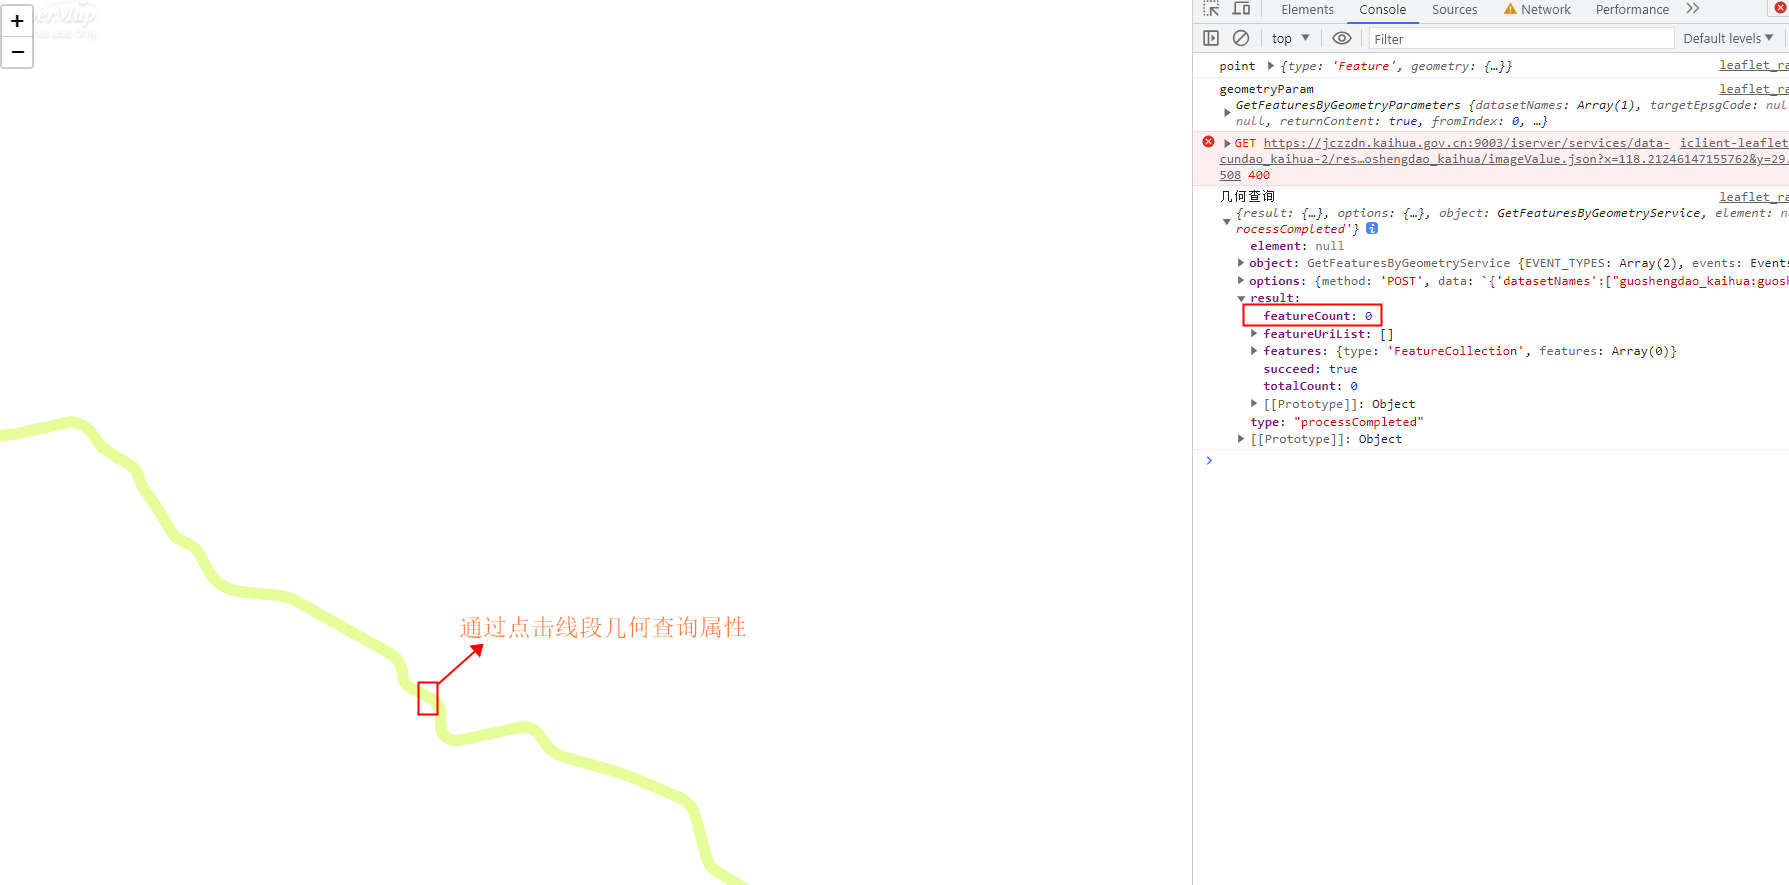This screenshot has height=885, width=1789.
Task: Show more DevTools tabs via double chevron
Action: click(x=1692, y=9)
